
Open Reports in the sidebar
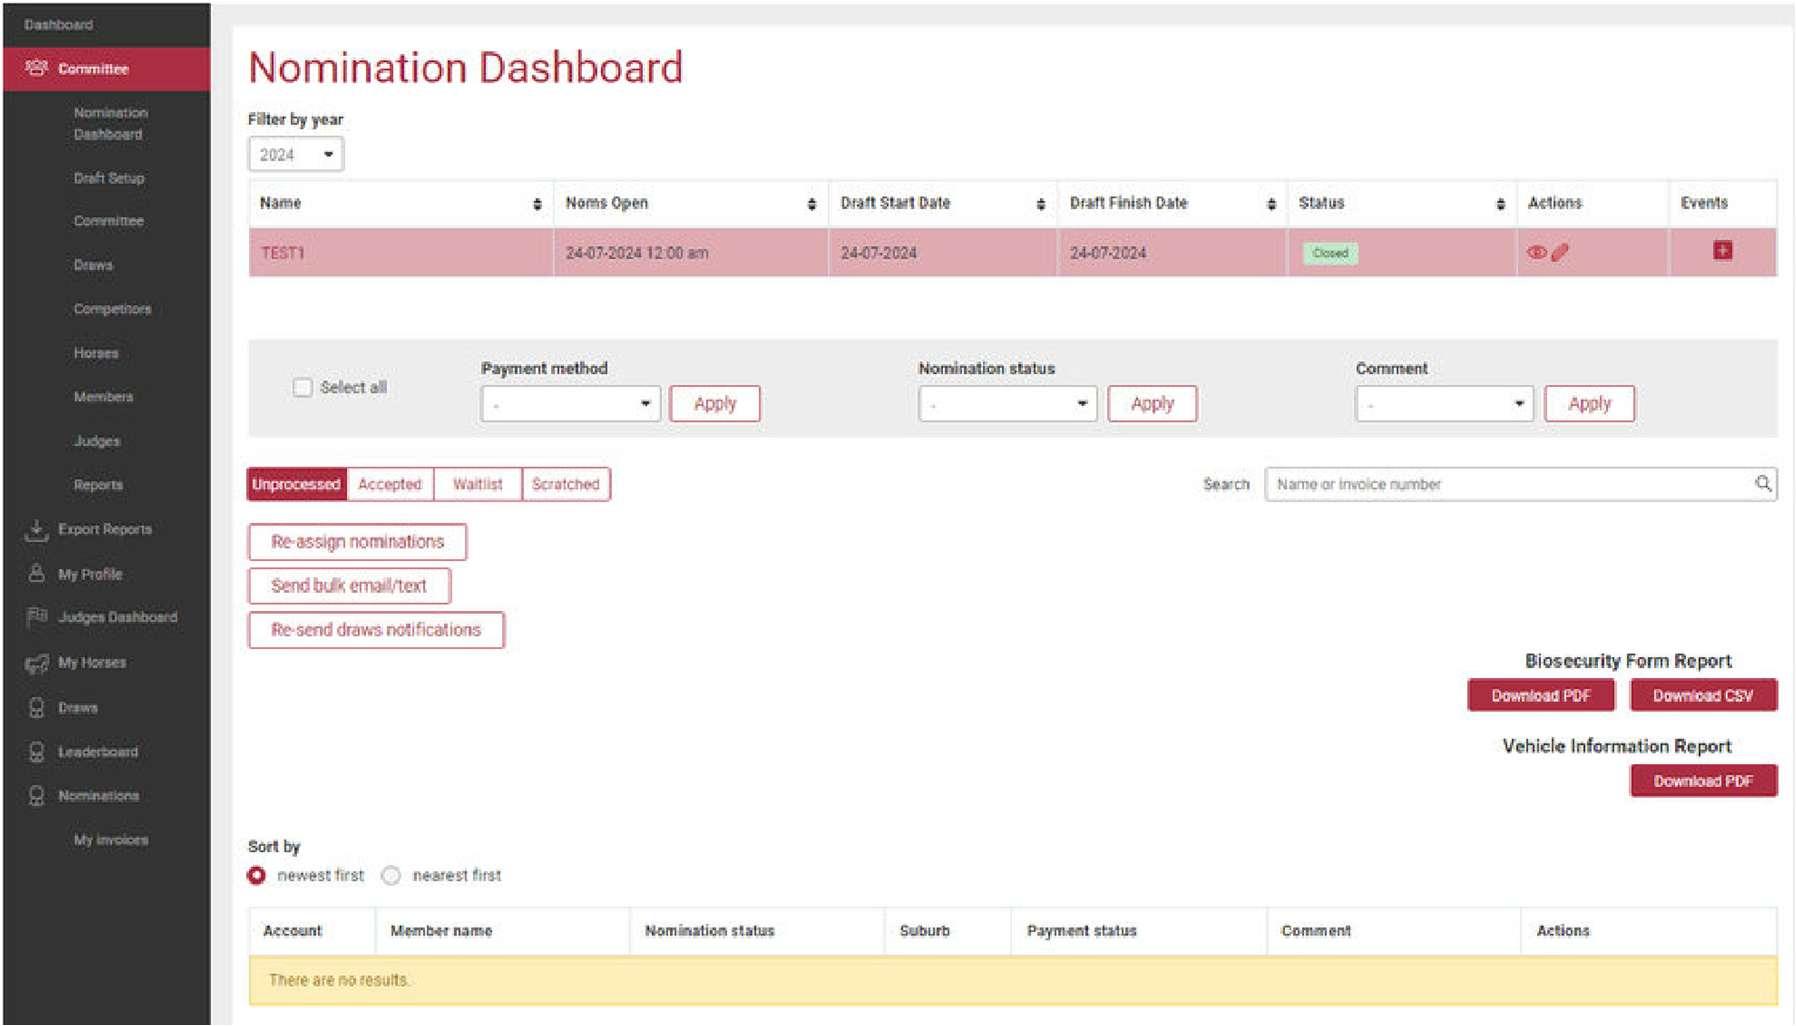[x=98, y=485]
